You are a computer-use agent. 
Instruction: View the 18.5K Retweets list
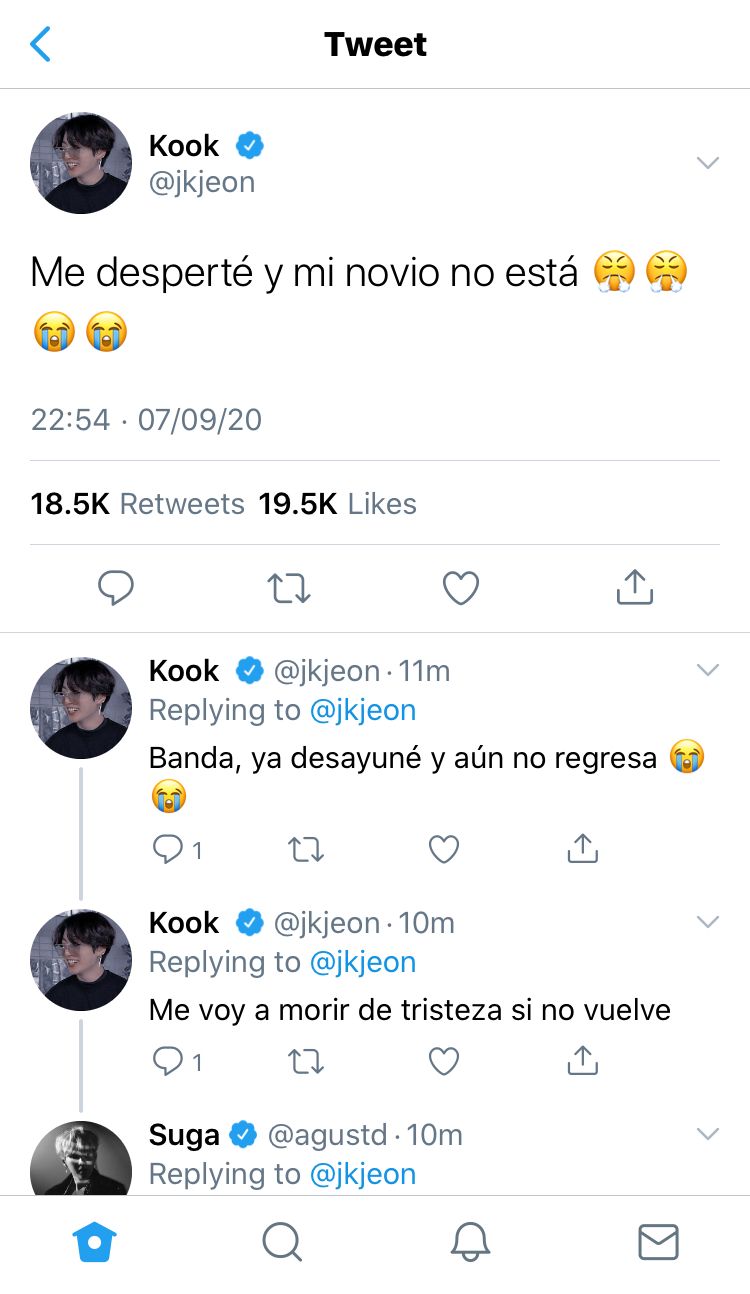(137, 504)
